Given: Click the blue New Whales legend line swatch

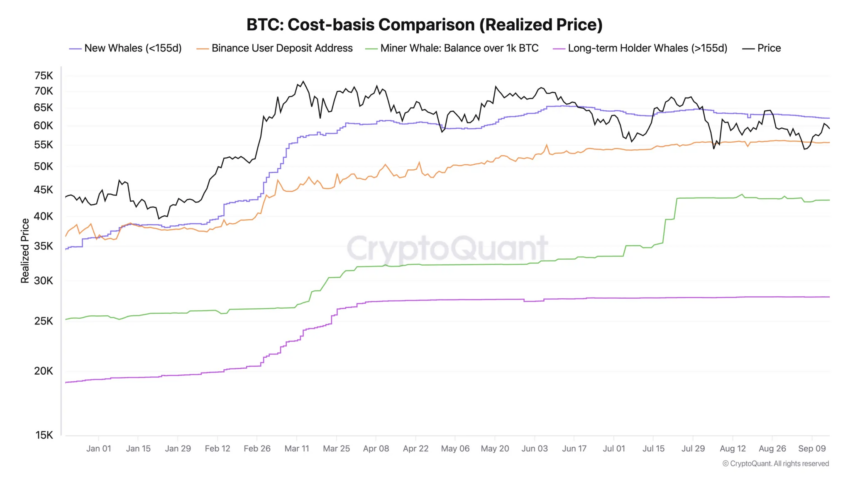Looking at the screenshot, I should 75,49.
